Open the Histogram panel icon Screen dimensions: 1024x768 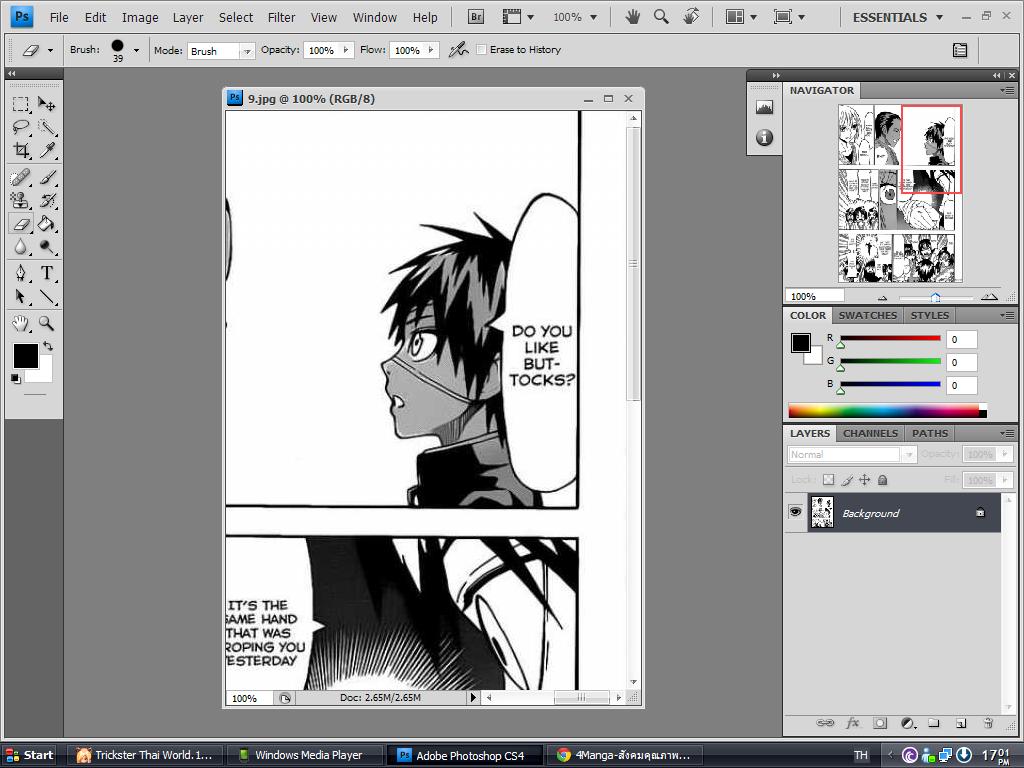pos(764,107)
